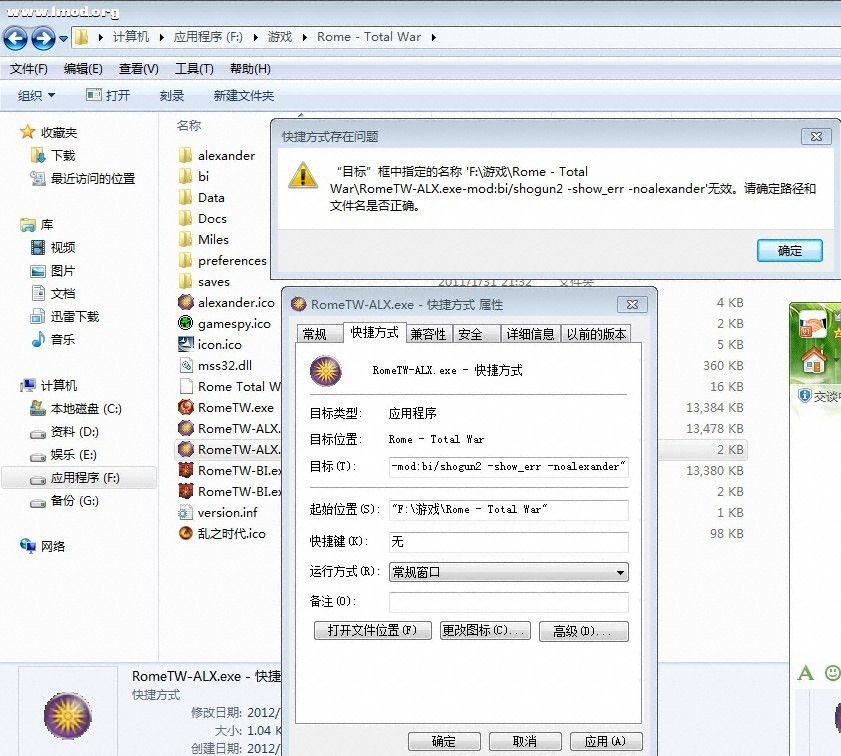Expand the 组织 dropdown menu
The height and width of the screenshot is (756, 841).
pyautogui.click(x=34, y=95)
